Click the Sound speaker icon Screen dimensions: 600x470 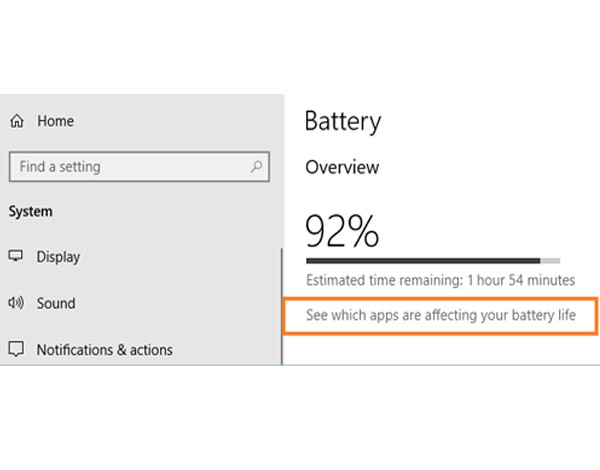[x=16, y=303]
